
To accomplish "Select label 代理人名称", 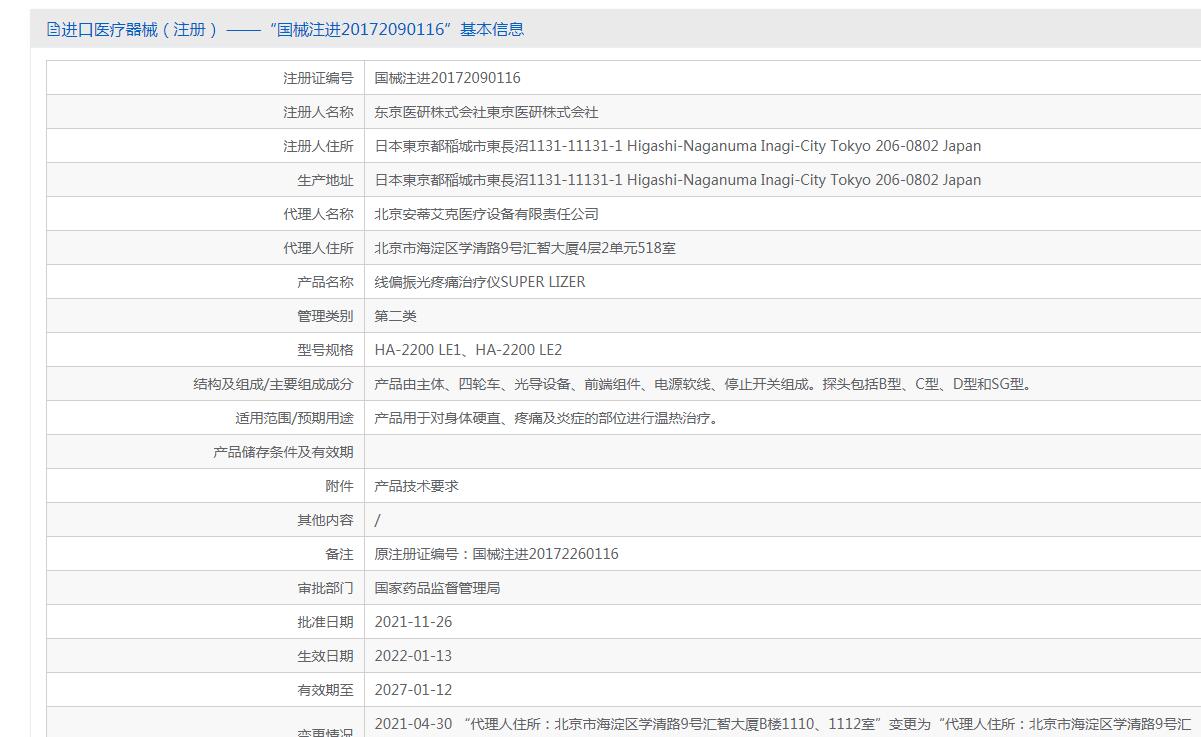I will [318, 214].
